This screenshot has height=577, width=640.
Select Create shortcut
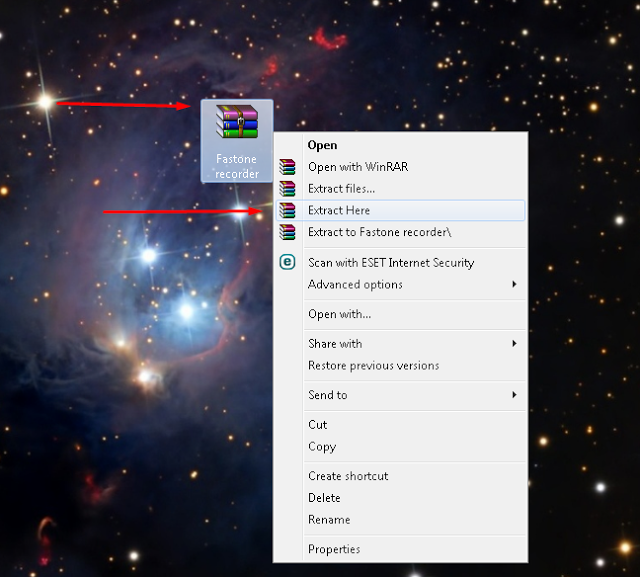[x=400, y=476]
